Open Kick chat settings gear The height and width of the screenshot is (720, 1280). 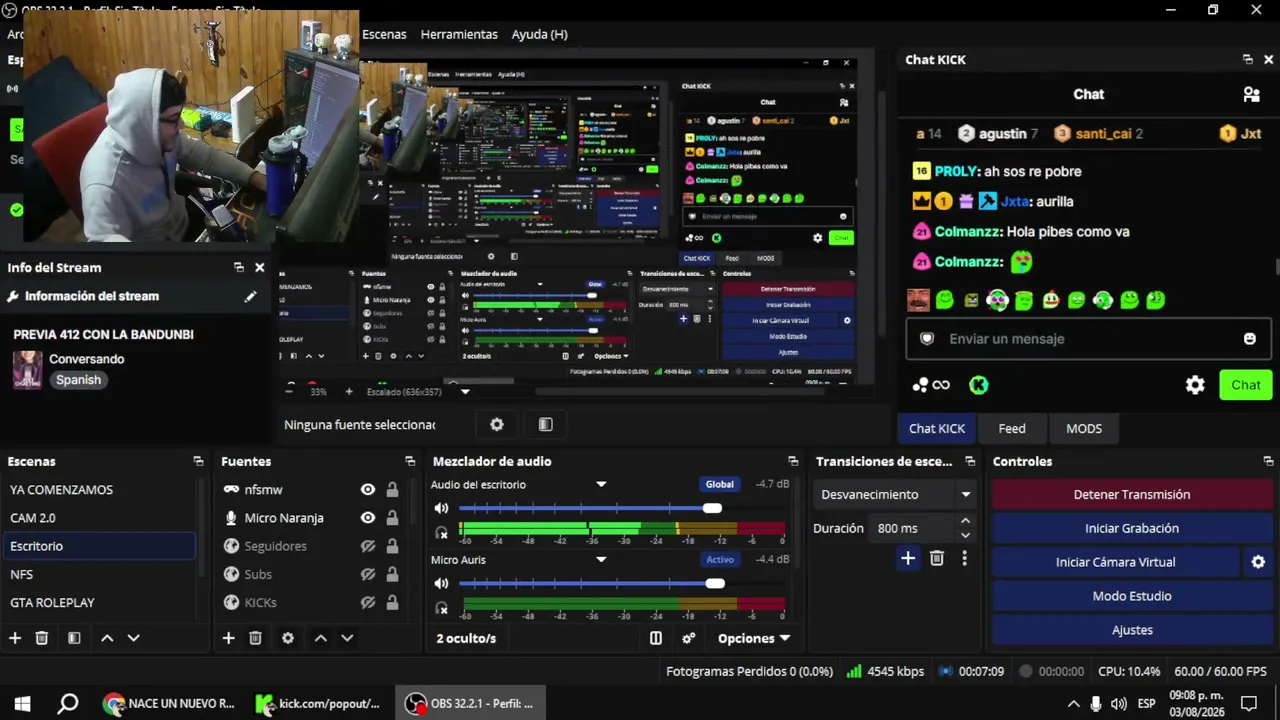(1195, 385)
